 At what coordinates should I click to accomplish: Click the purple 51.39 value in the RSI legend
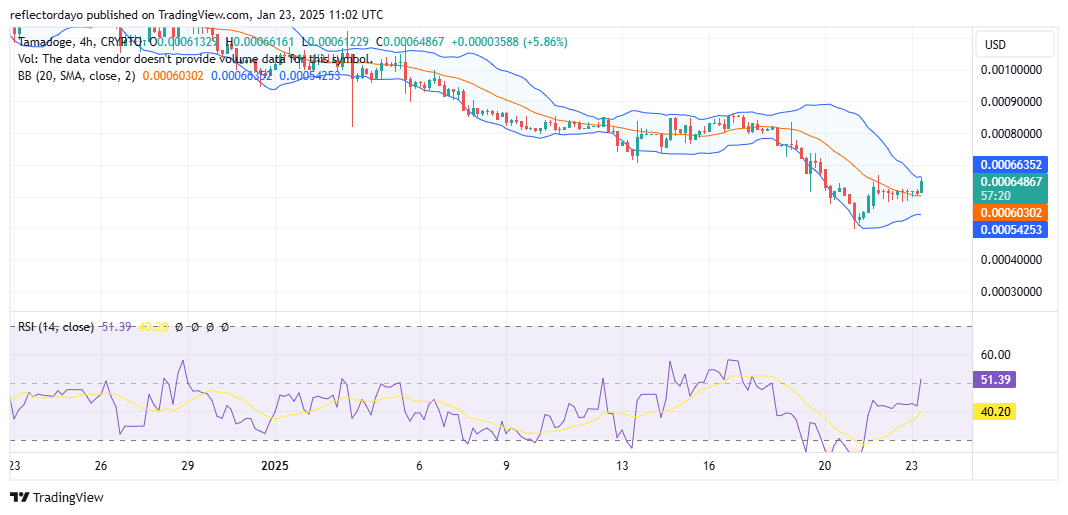point(116,327)
